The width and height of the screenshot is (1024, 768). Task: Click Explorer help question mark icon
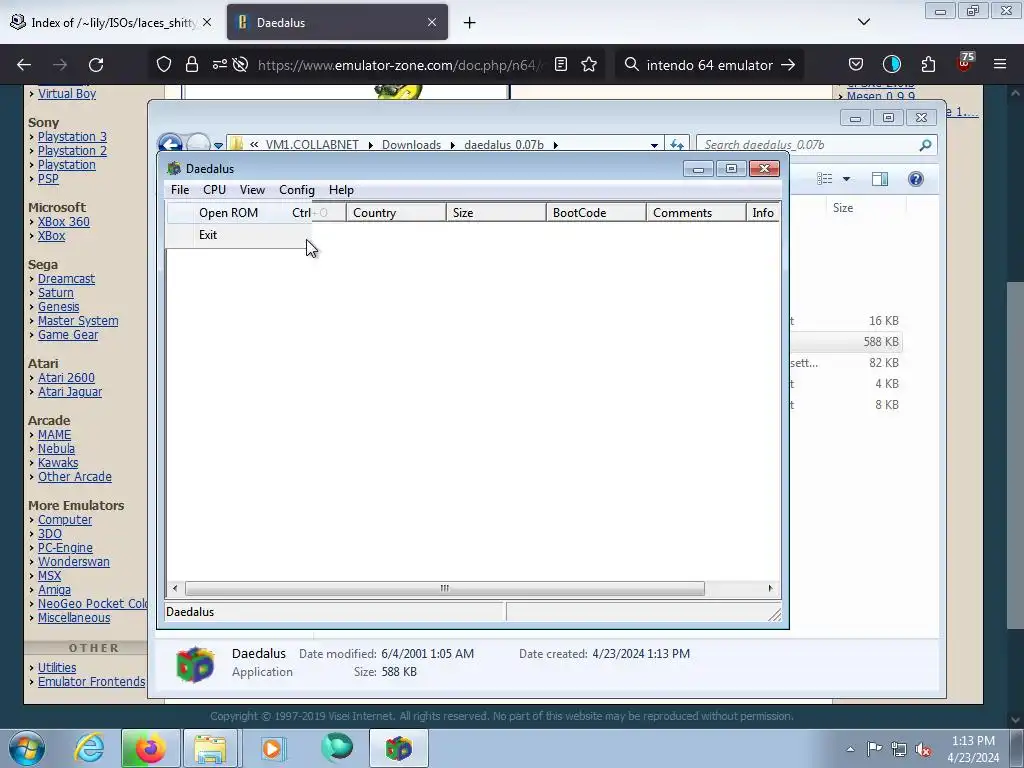(916, 179)
